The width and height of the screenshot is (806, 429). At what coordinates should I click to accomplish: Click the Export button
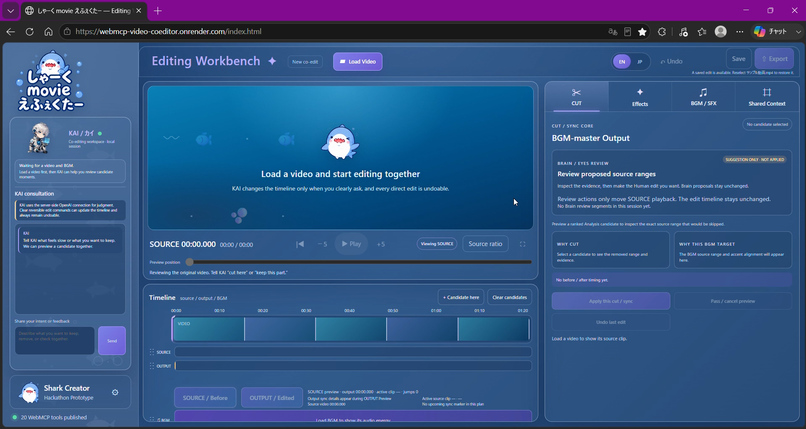point(774,59)
